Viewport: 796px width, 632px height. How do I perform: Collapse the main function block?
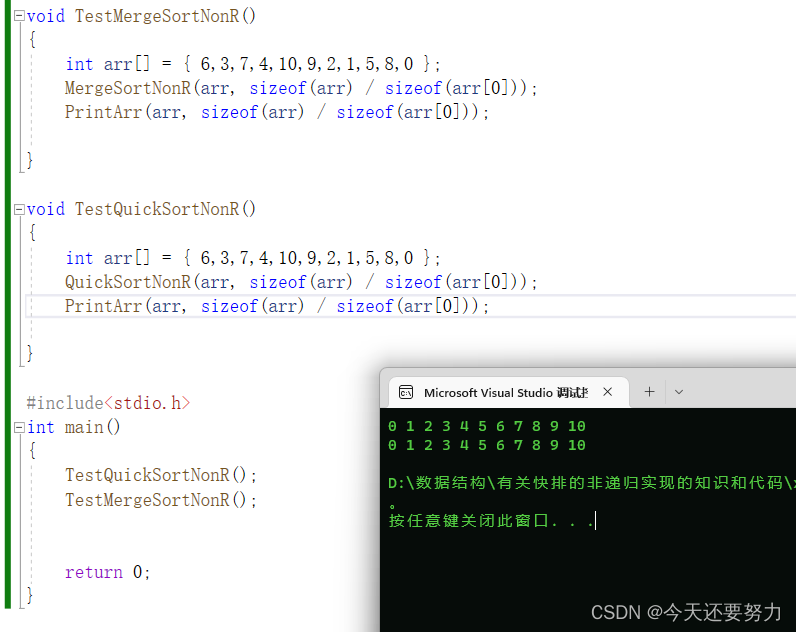19,427
